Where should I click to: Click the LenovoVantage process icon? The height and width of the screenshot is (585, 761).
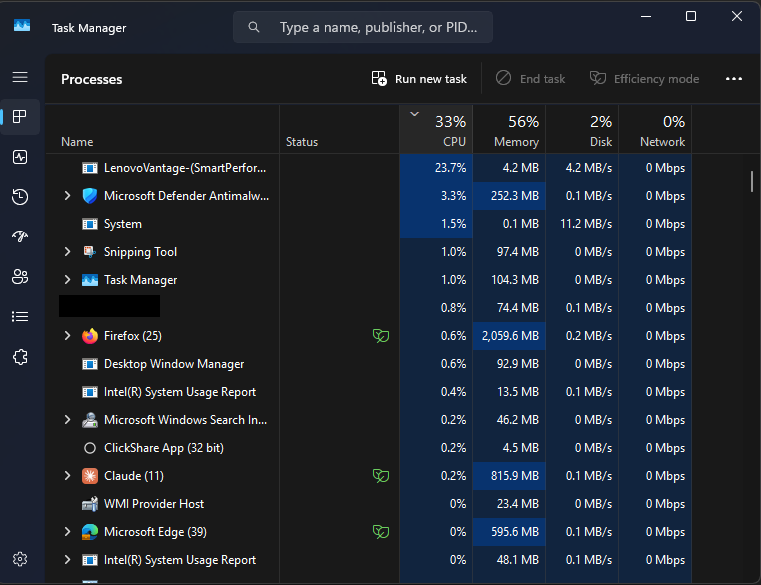point(90,168)
